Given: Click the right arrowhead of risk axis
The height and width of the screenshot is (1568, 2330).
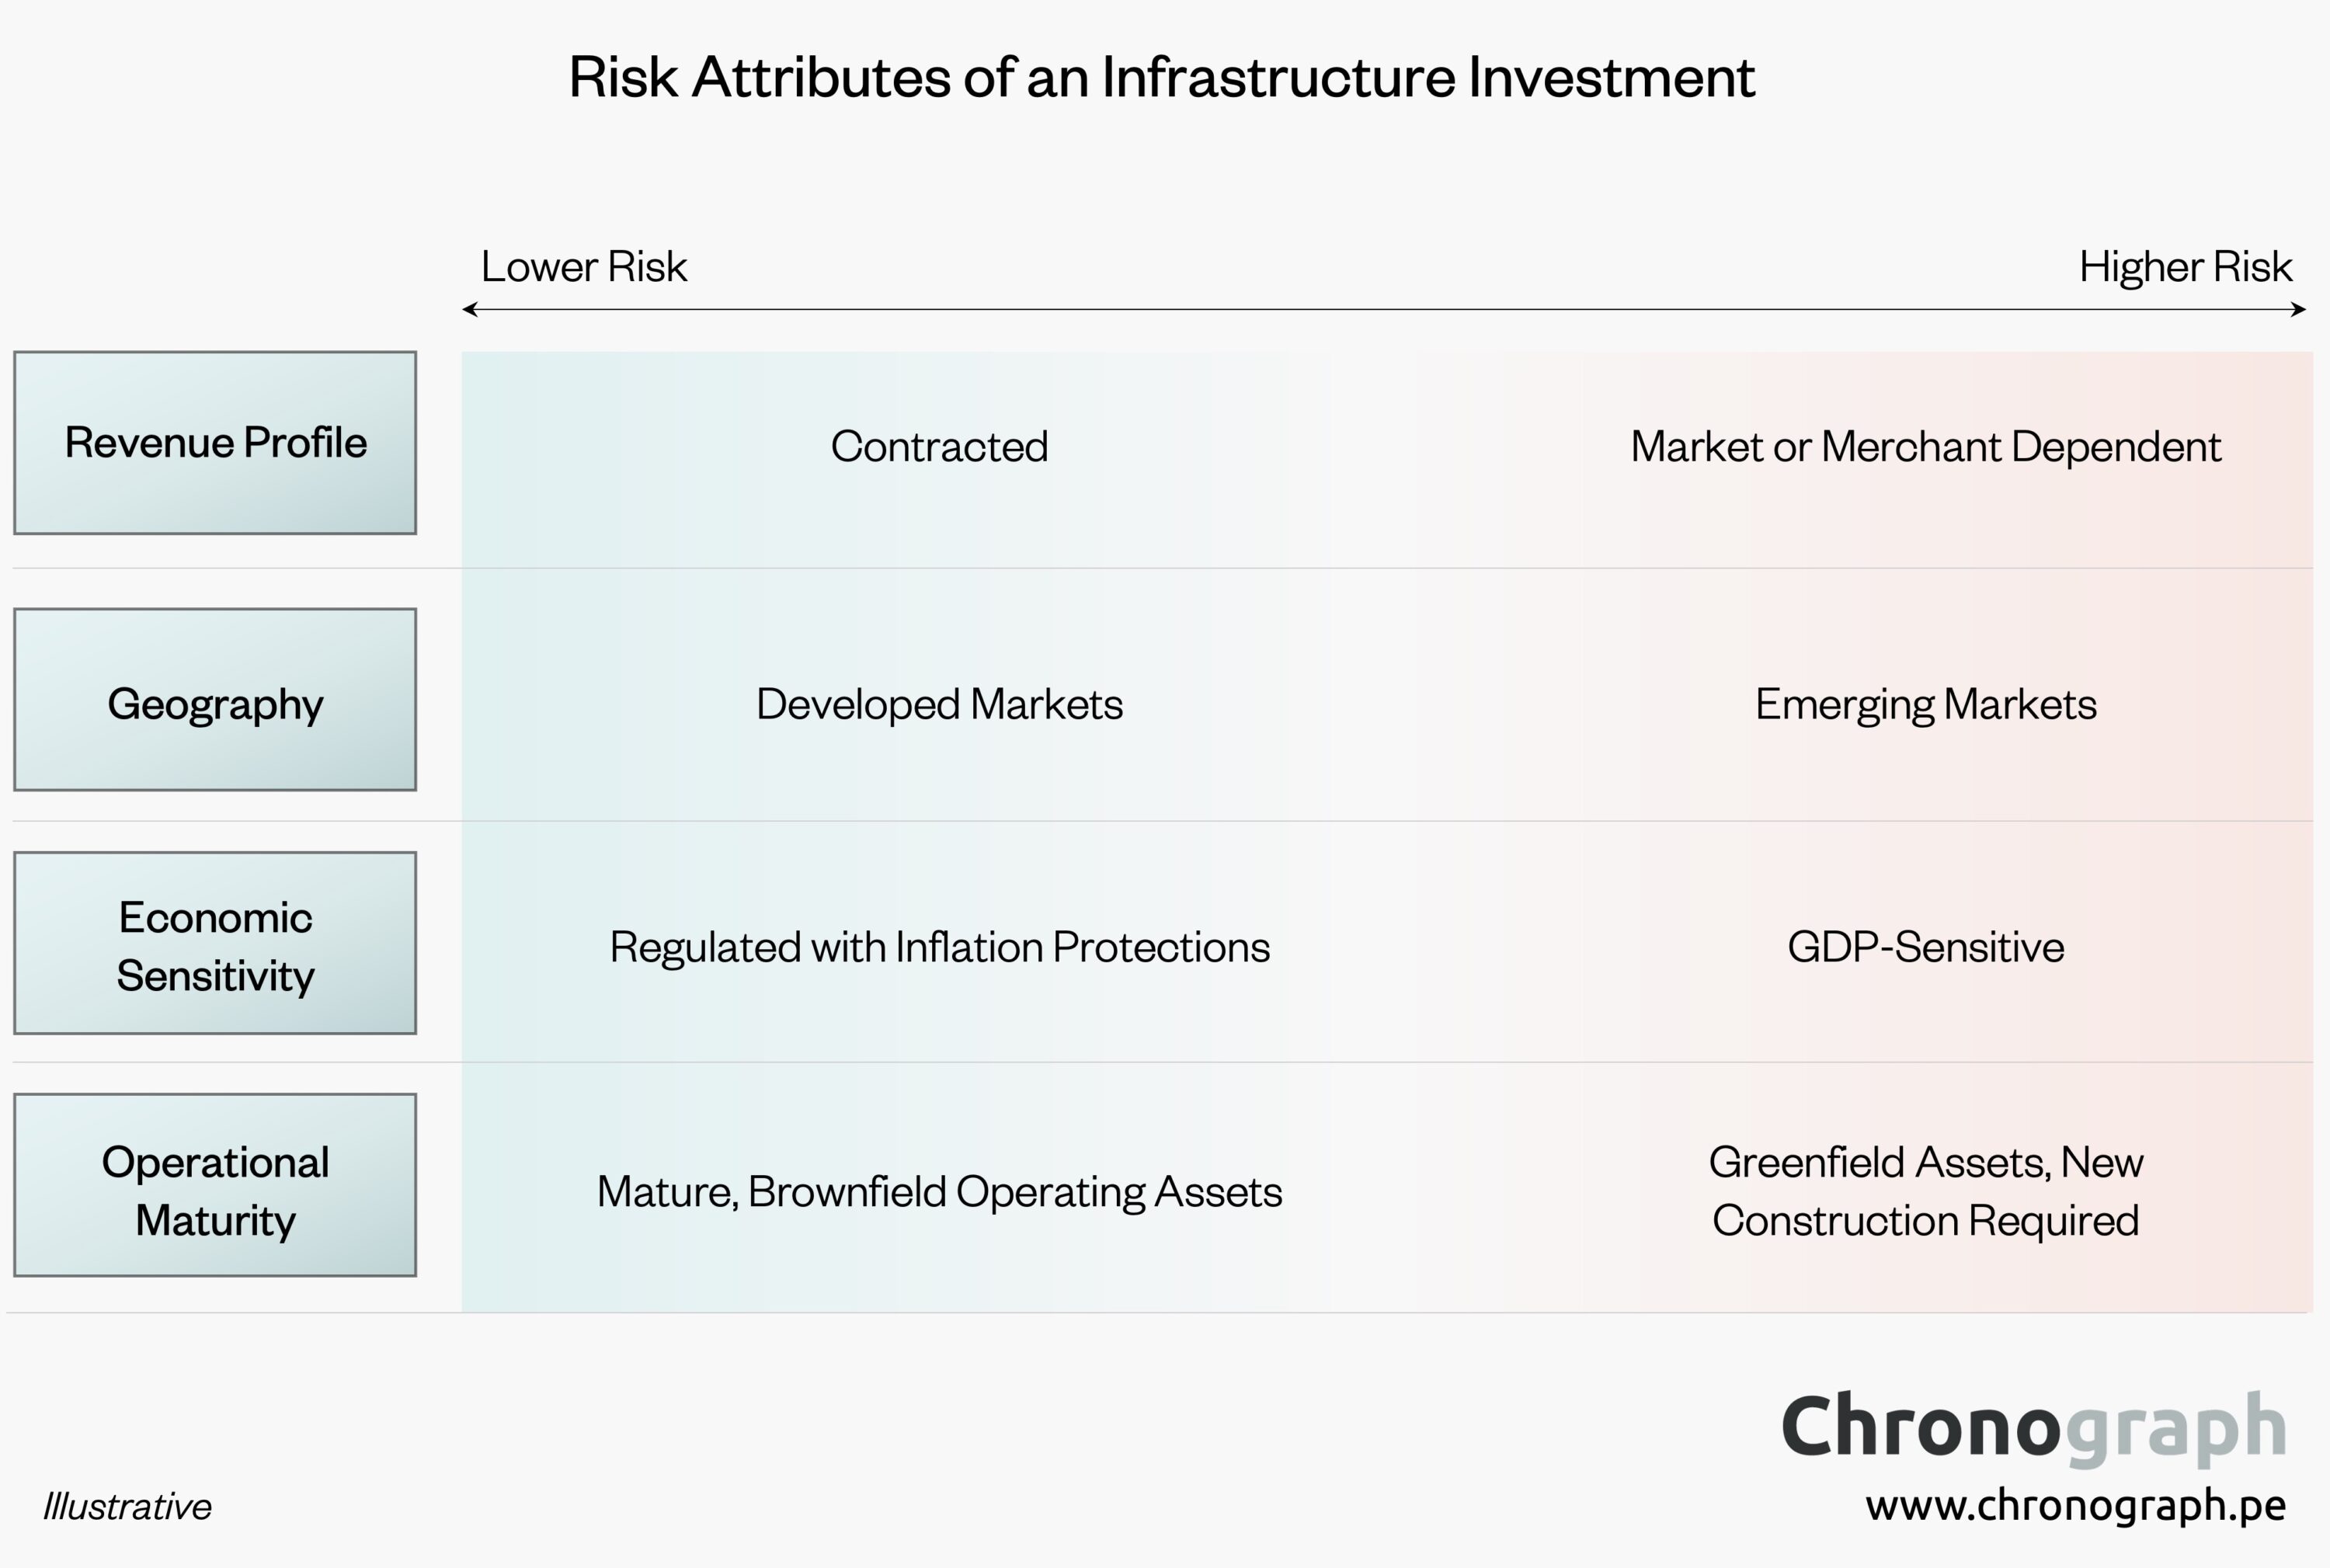Looking at the screenshot, I should [x=2299, y=310].
